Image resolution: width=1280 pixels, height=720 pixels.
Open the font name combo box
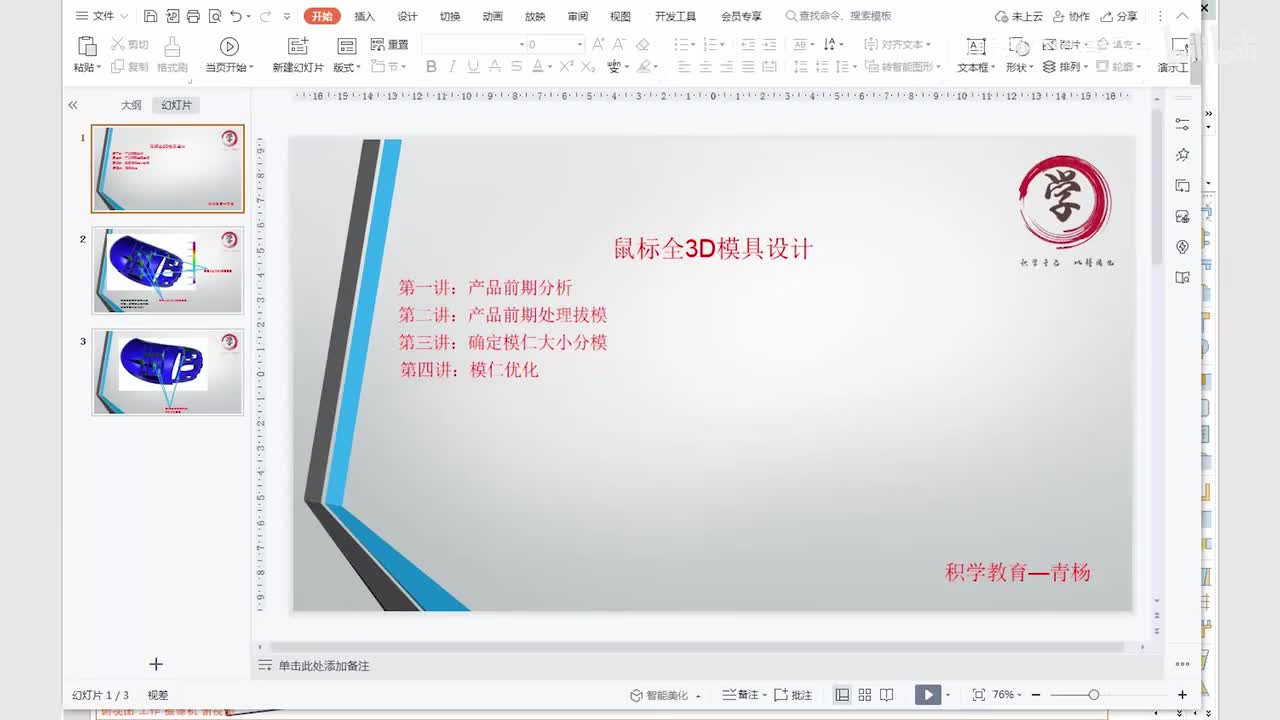(474, 45)
